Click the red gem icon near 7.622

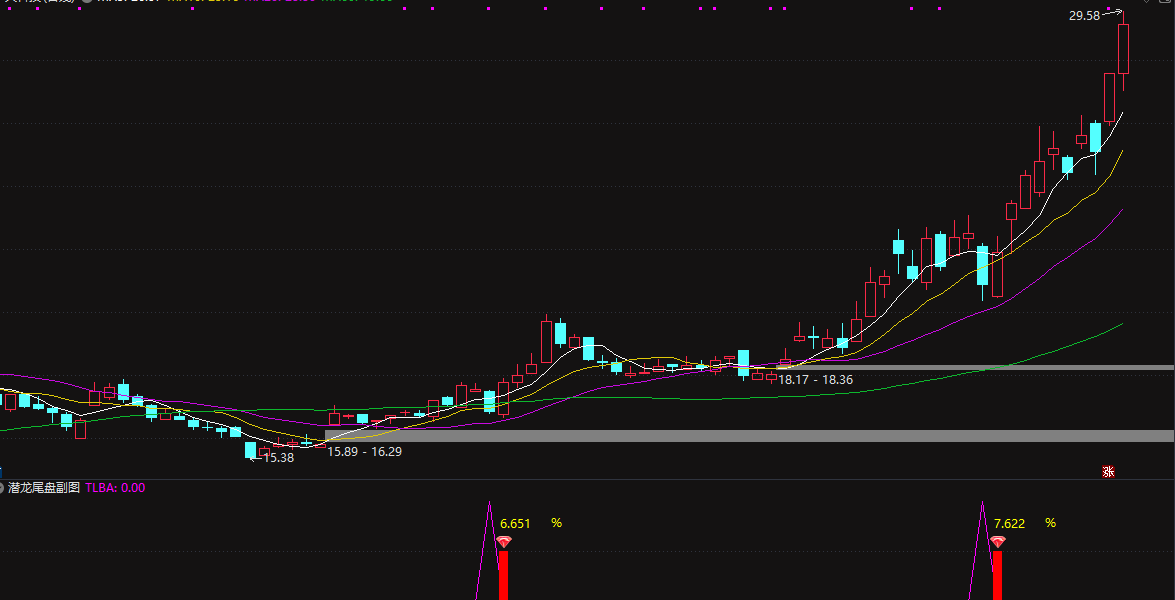point(997,542)
